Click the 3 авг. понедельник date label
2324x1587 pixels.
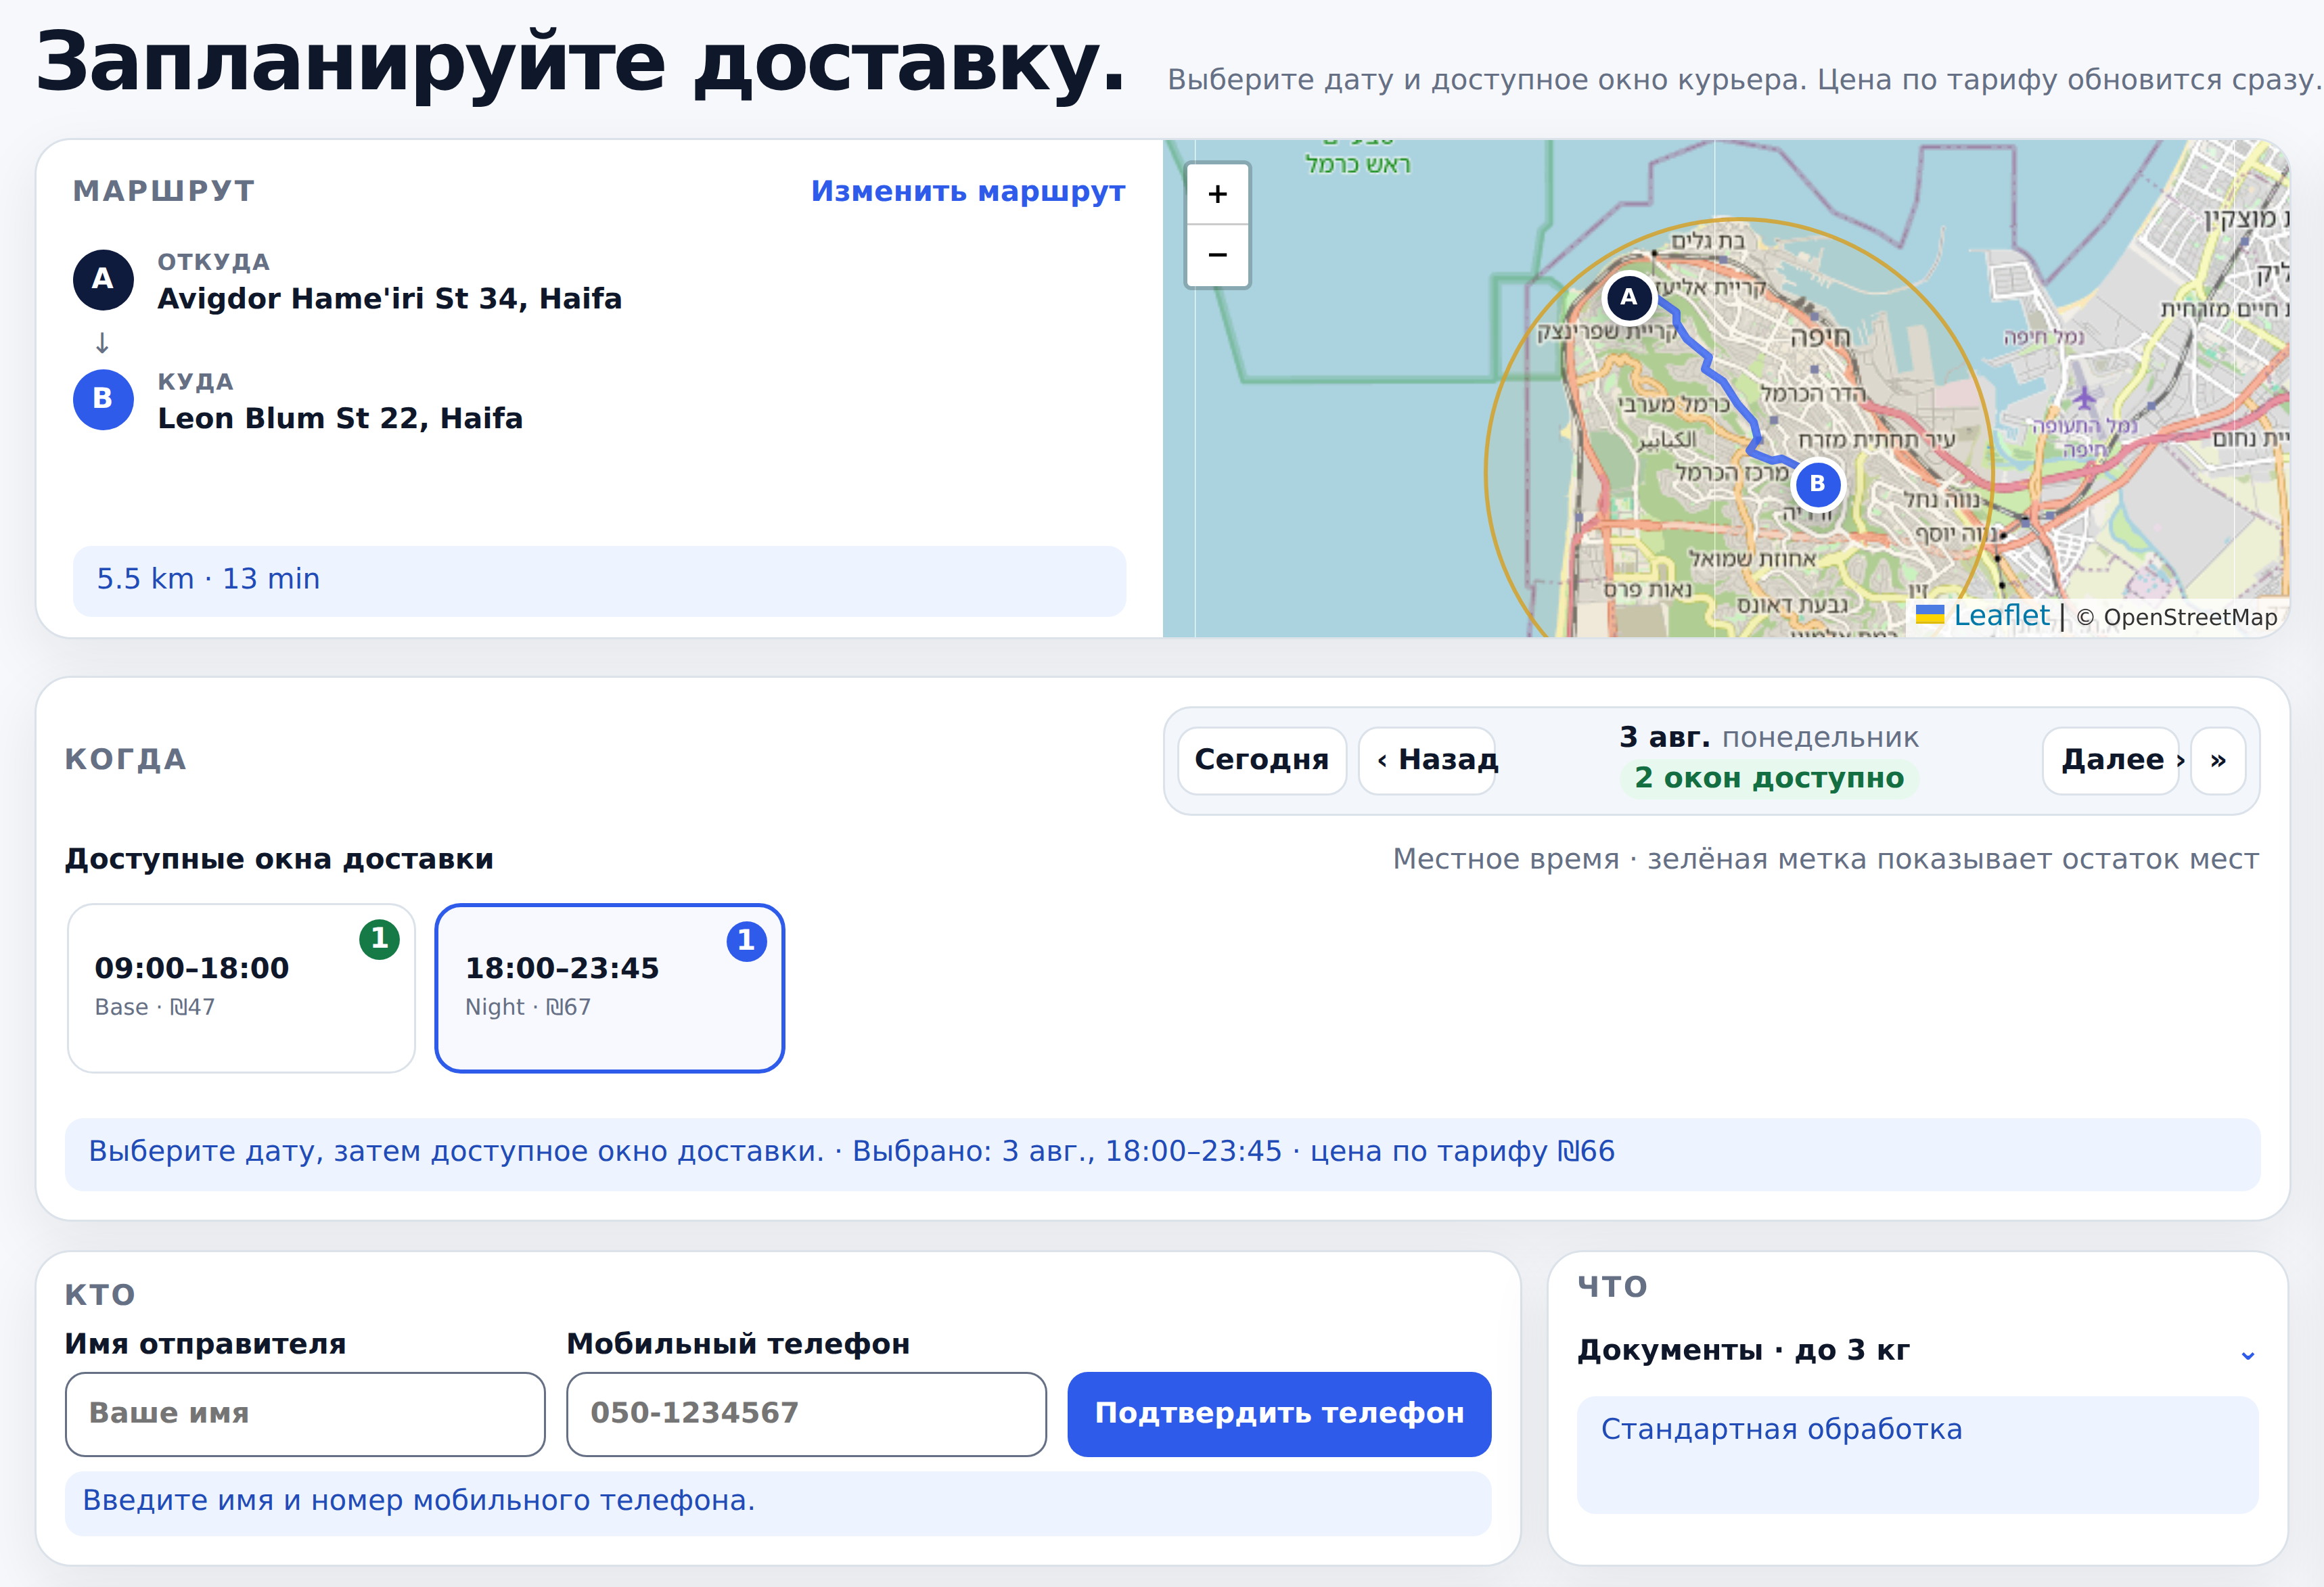point(1769,738)
